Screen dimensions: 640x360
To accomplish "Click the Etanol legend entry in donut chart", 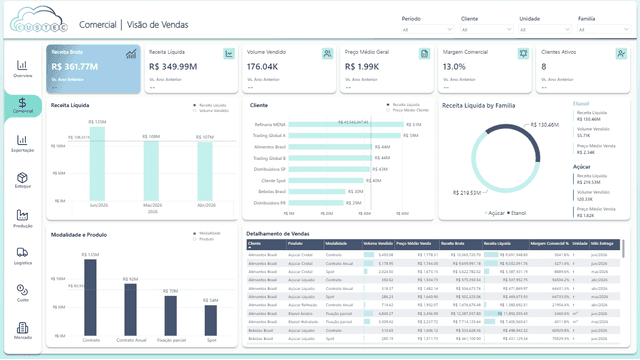I will (x=516, y=213).
